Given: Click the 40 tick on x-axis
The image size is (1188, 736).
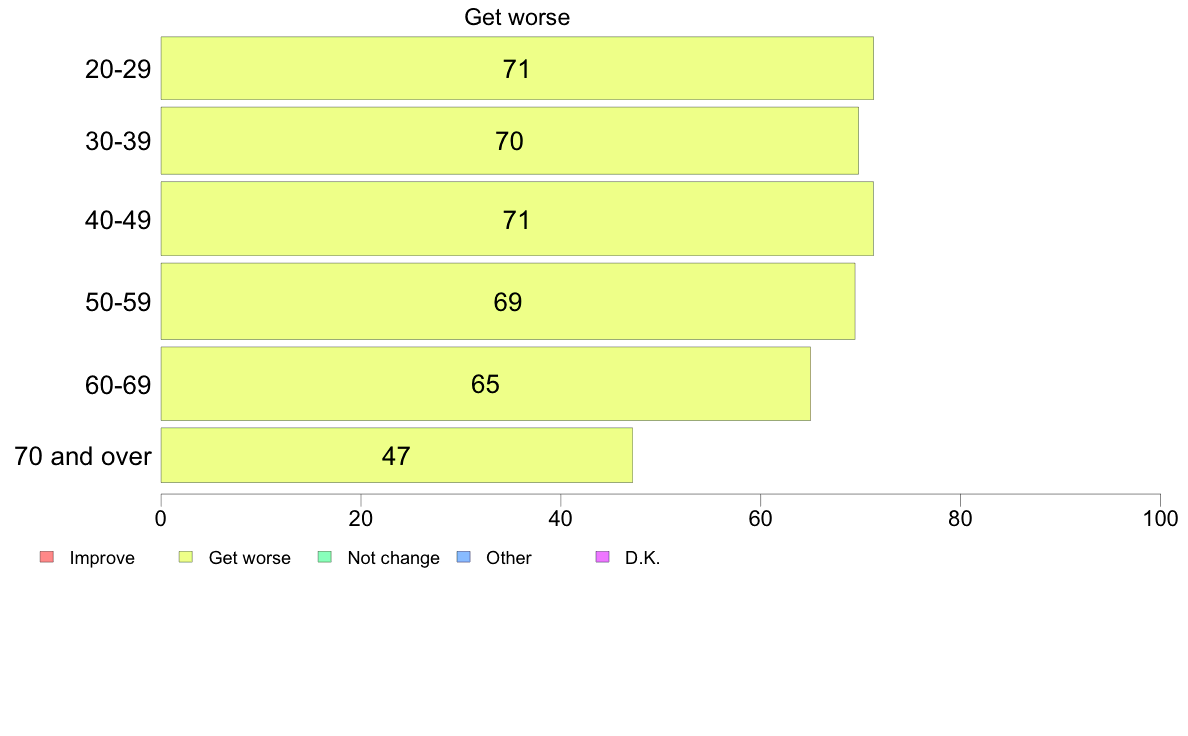Looking at the screenshot, I should 561,518.
